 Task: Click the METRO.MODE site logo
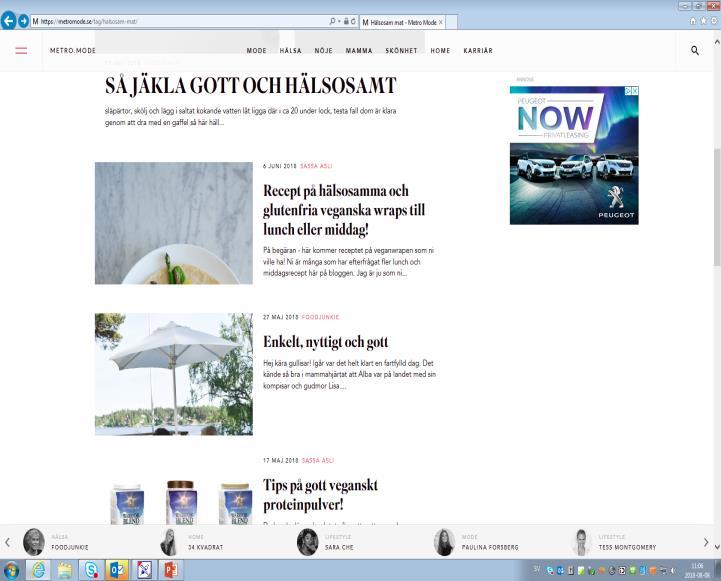(73, 51)
